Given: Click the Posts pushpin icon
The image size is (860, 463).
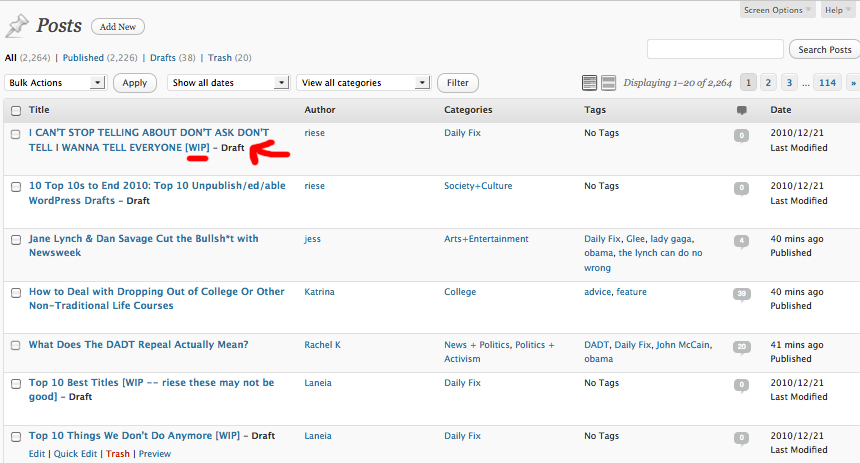Looking at the screenshot, I should pos(17,26).
